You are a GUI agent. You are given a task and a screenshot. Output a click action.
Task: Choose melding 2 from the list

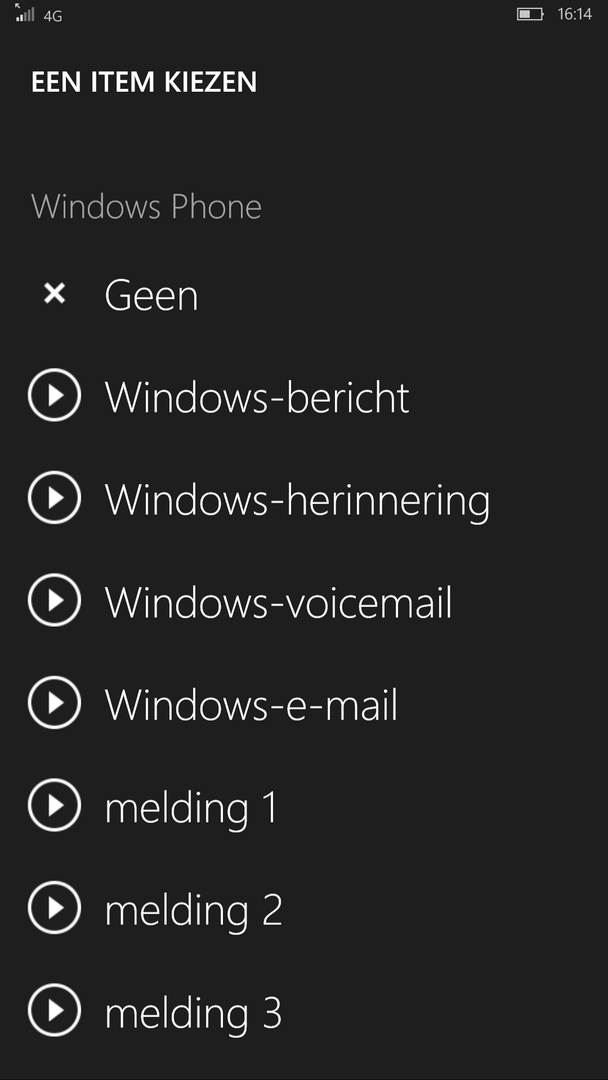coord(193,910)
